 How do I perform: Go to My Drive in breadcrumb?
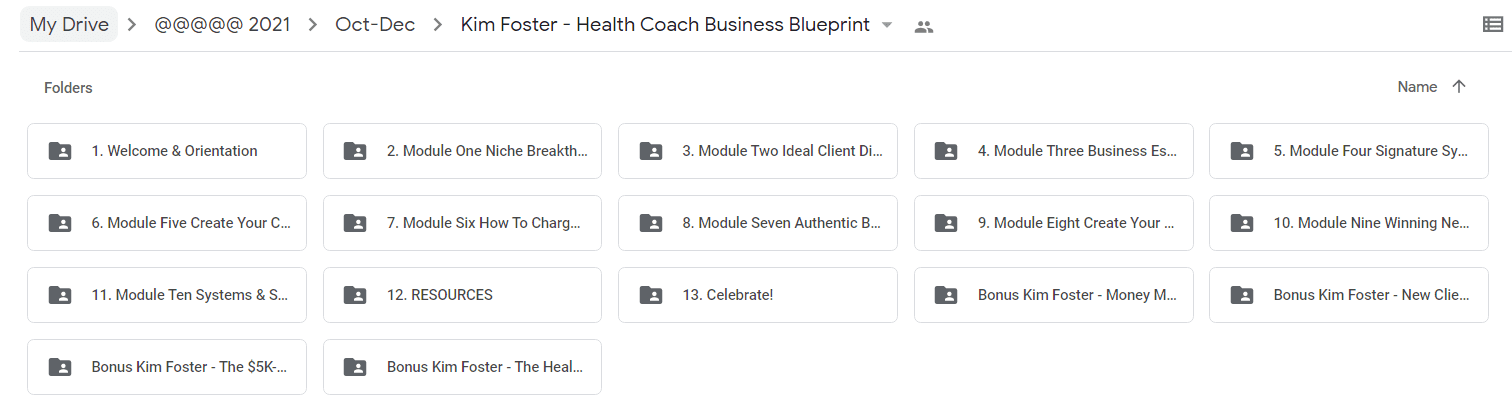69,25
